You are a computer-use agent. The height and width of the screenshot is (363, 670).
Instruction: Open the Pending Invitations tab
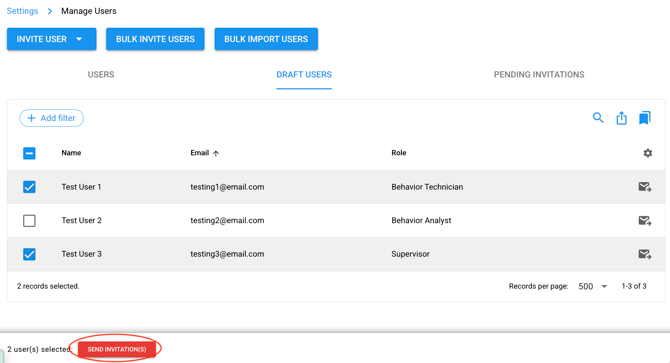tap(539, 74)
